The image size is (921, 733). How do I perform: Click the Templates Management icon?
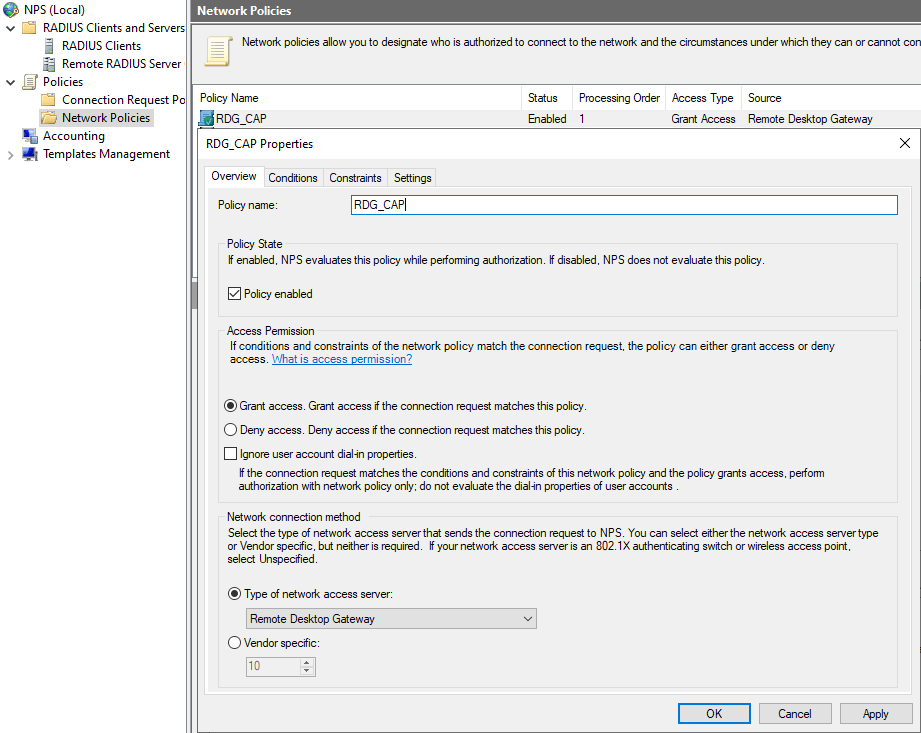pyautogui.click(x=30, y=154)
